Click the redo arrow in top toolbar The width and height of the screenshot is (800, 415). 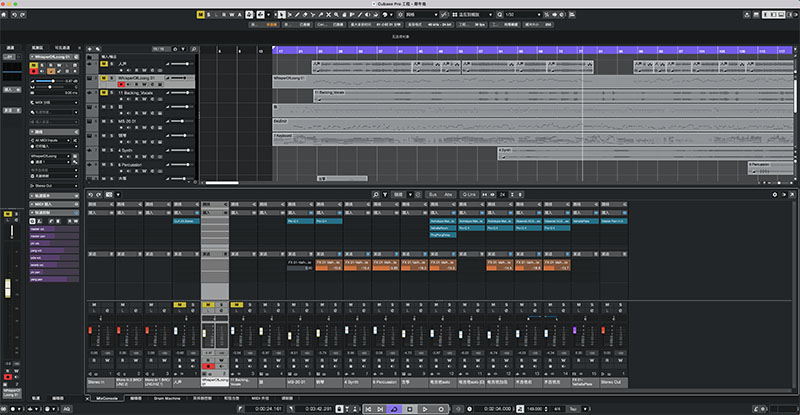22,15
